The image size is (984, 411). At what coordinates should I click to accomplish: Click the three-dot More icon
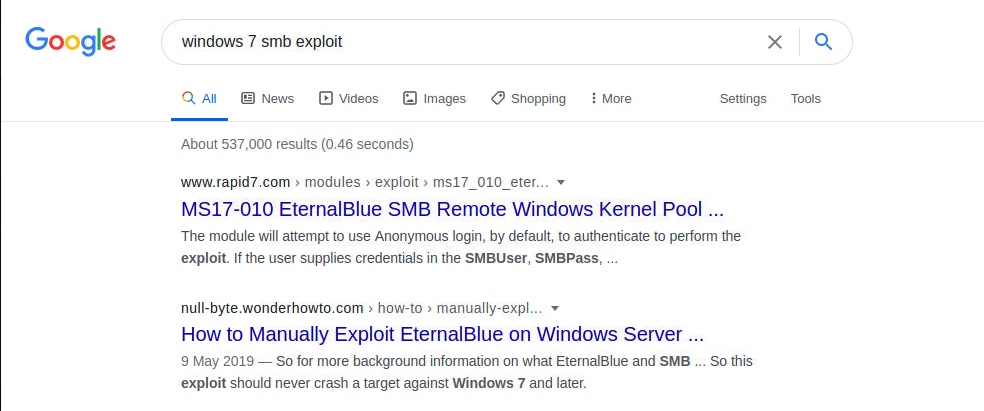click(x=594, y=98)
